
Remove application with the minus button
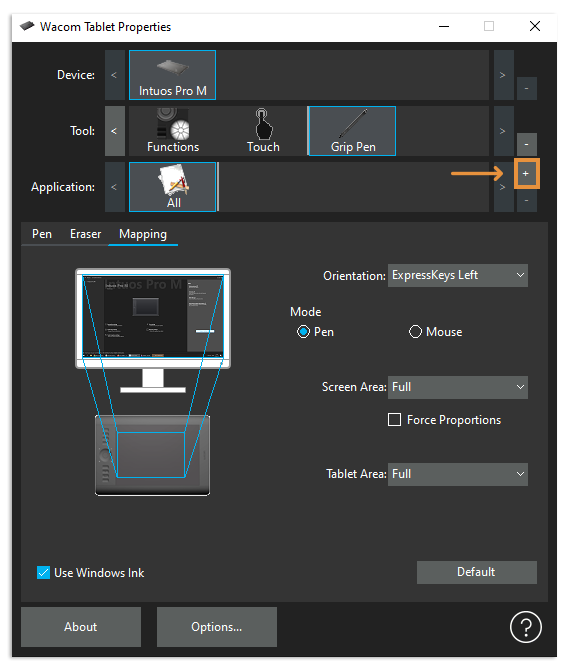[526, 200]
